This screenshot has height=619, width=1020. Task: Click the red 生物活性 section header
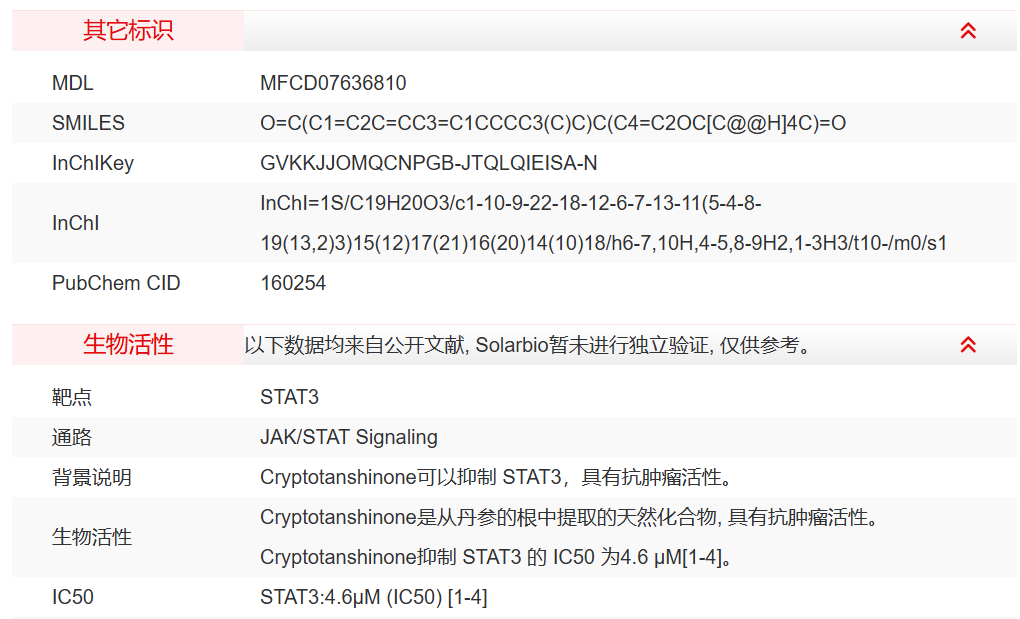(128, 345)
